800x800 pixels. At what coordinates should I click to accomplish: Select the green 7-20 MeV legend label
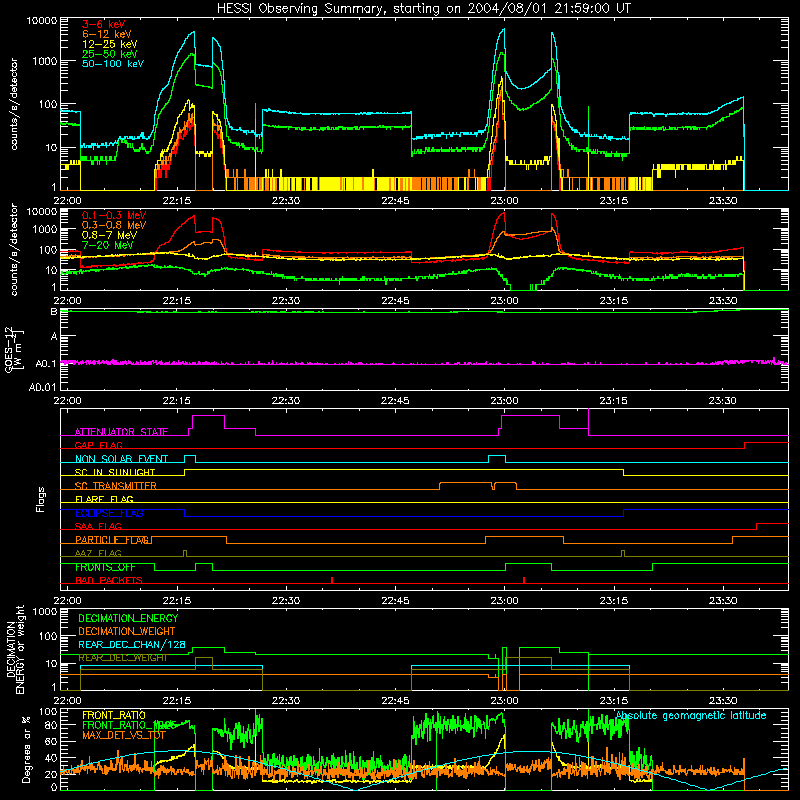coord(108,245)
